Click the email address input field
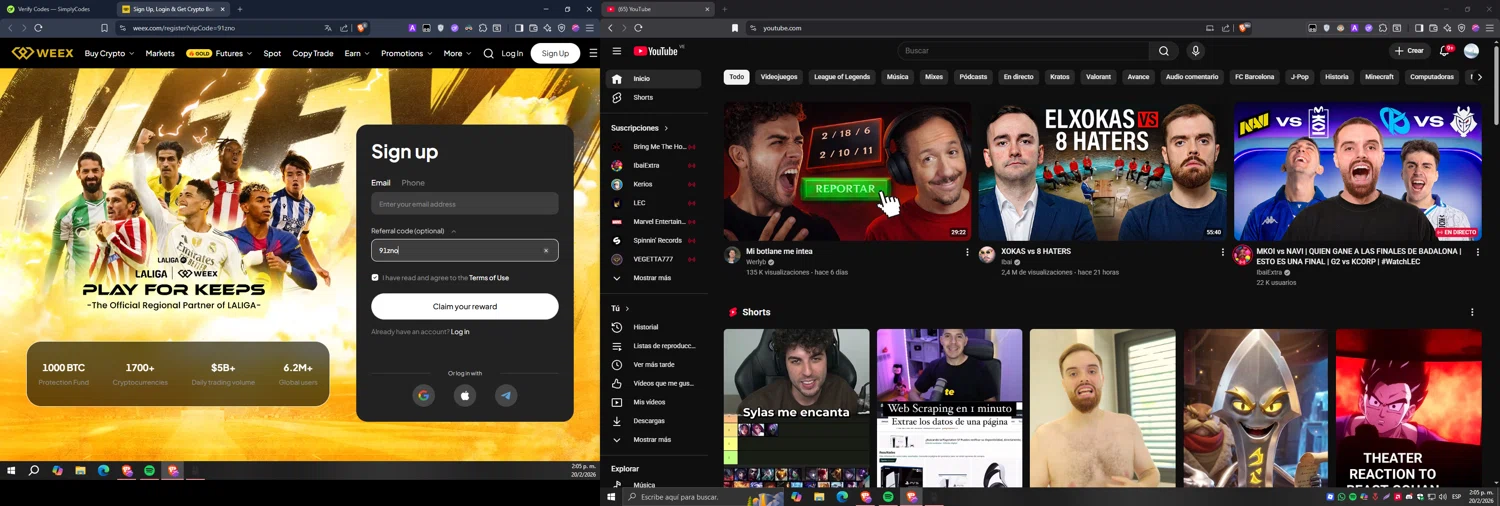 pos(465,204)
